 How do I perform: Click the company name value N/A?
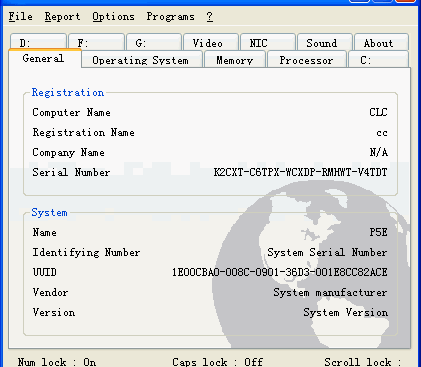tap(379, 152)
